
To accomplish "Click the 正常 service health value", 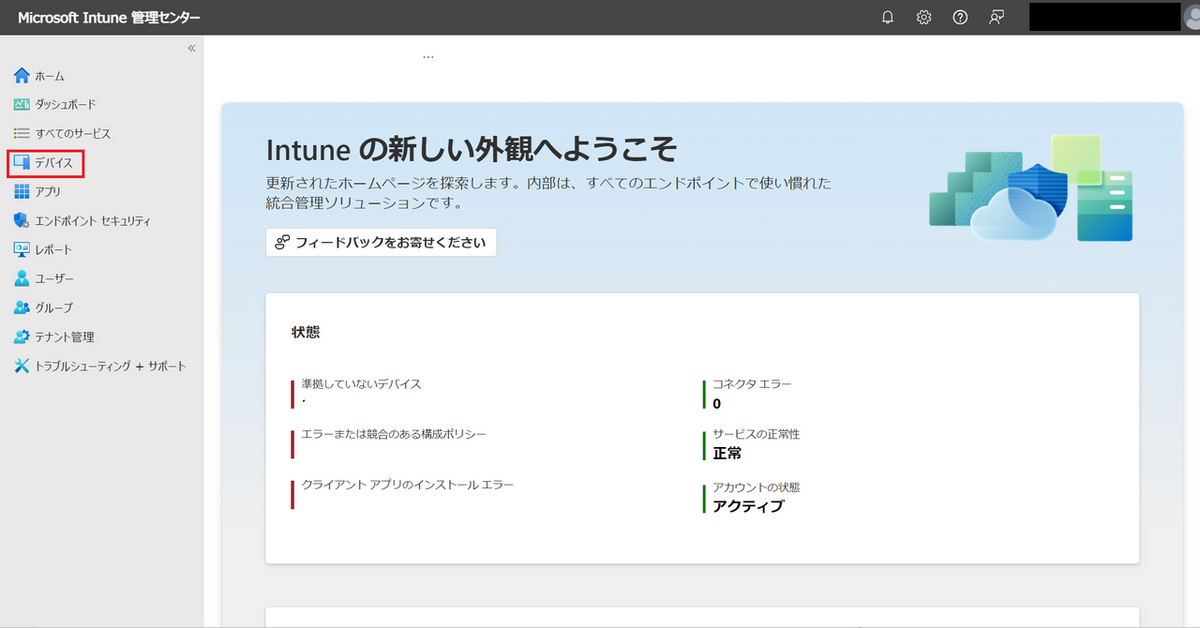I will coord(727,453).
